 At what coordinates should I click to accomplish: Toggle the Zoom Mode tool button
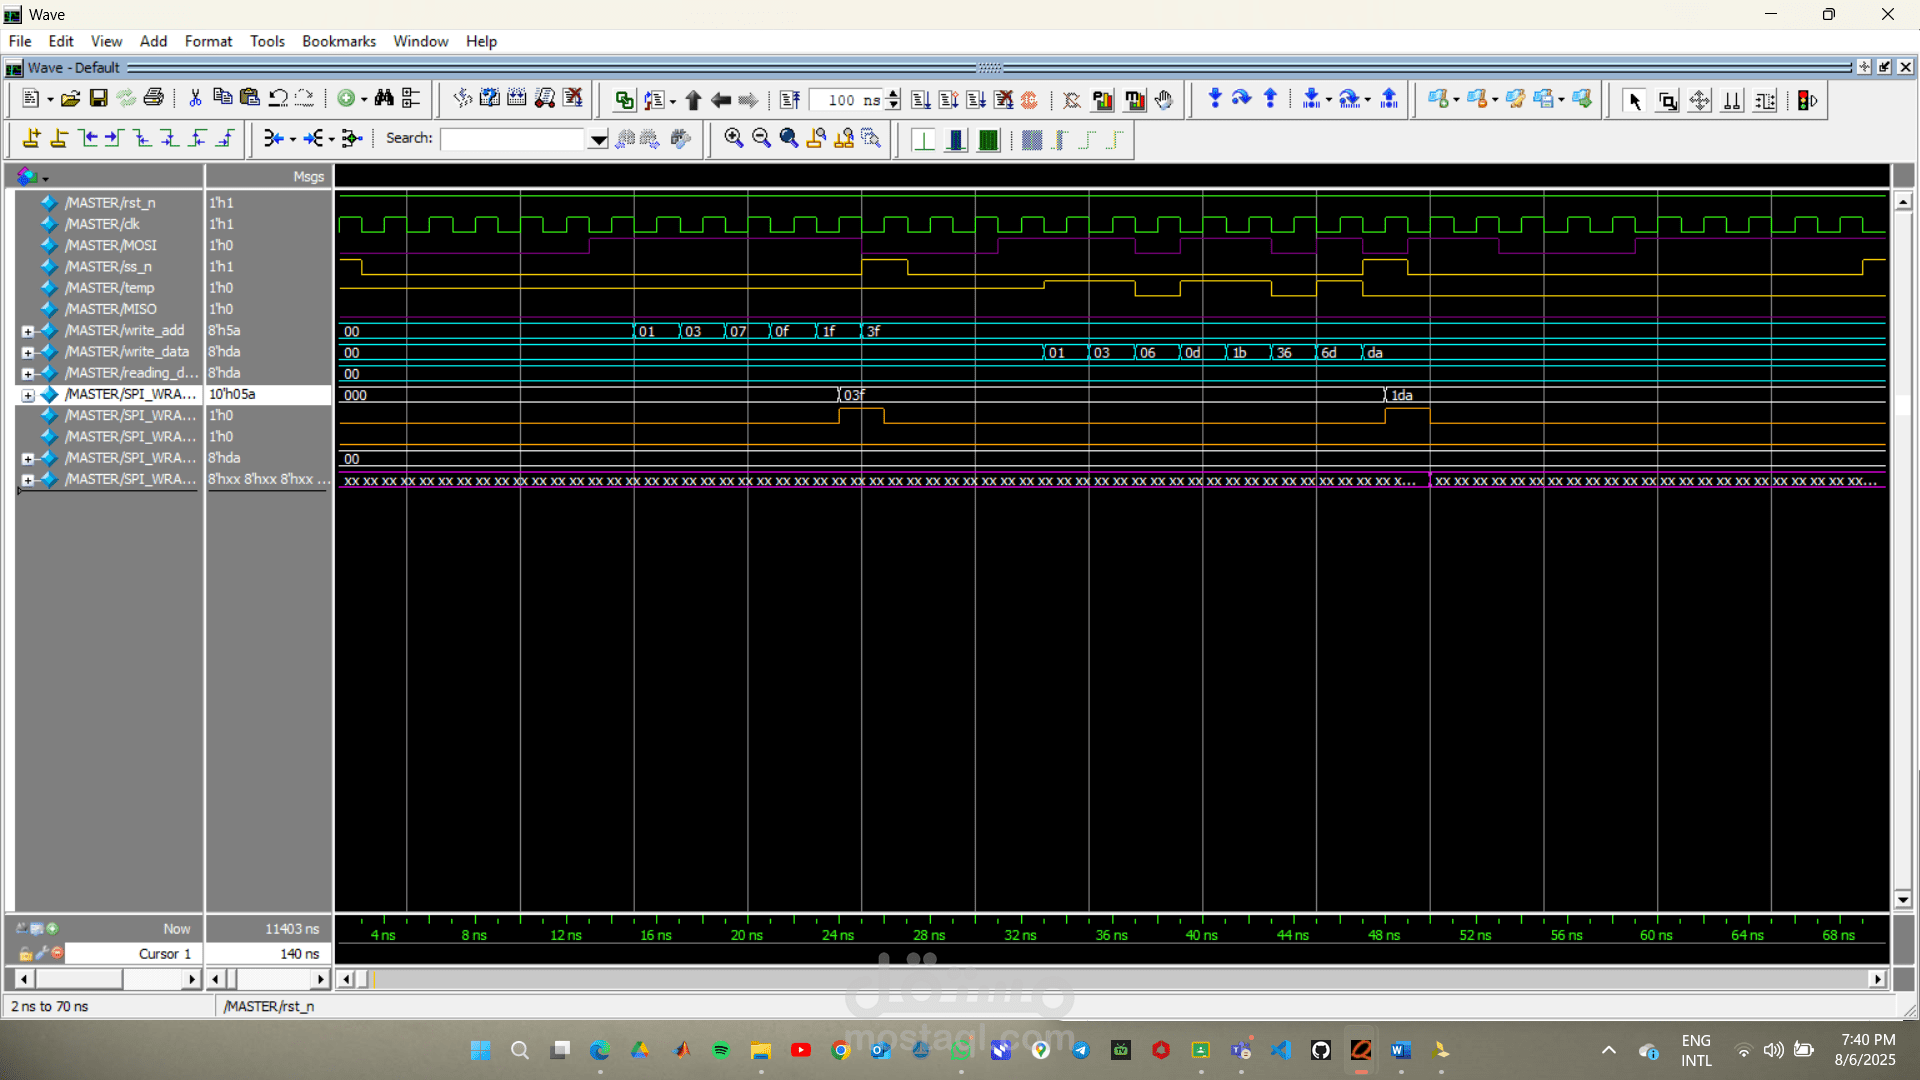(1667, 100)
